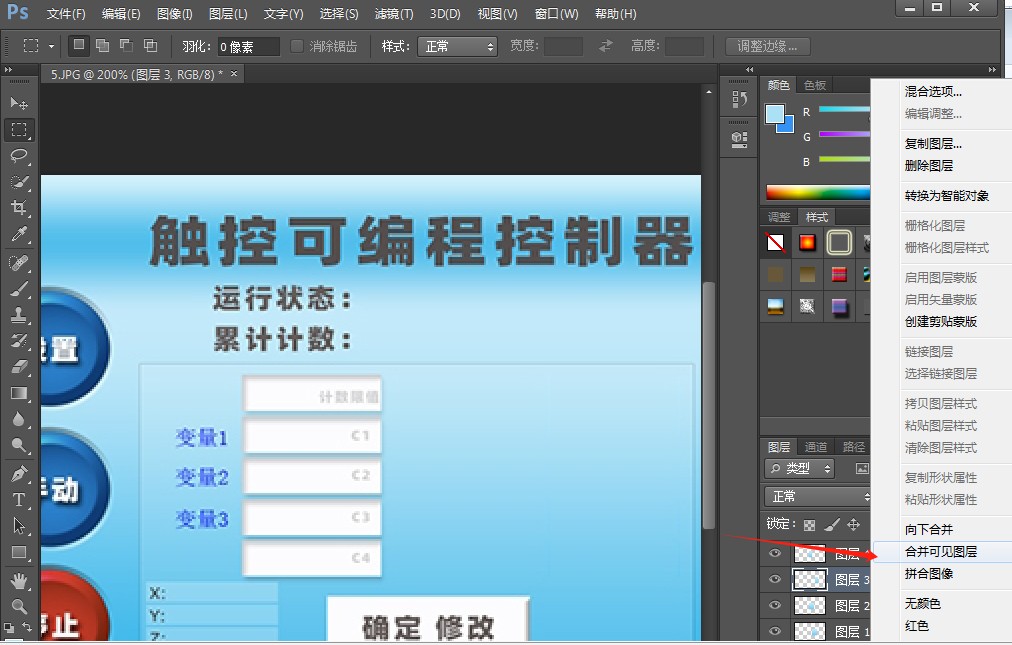Viewport: 1012px width, 645px height.
Task: Select the Eraser tool
Action: click(19, 367)
